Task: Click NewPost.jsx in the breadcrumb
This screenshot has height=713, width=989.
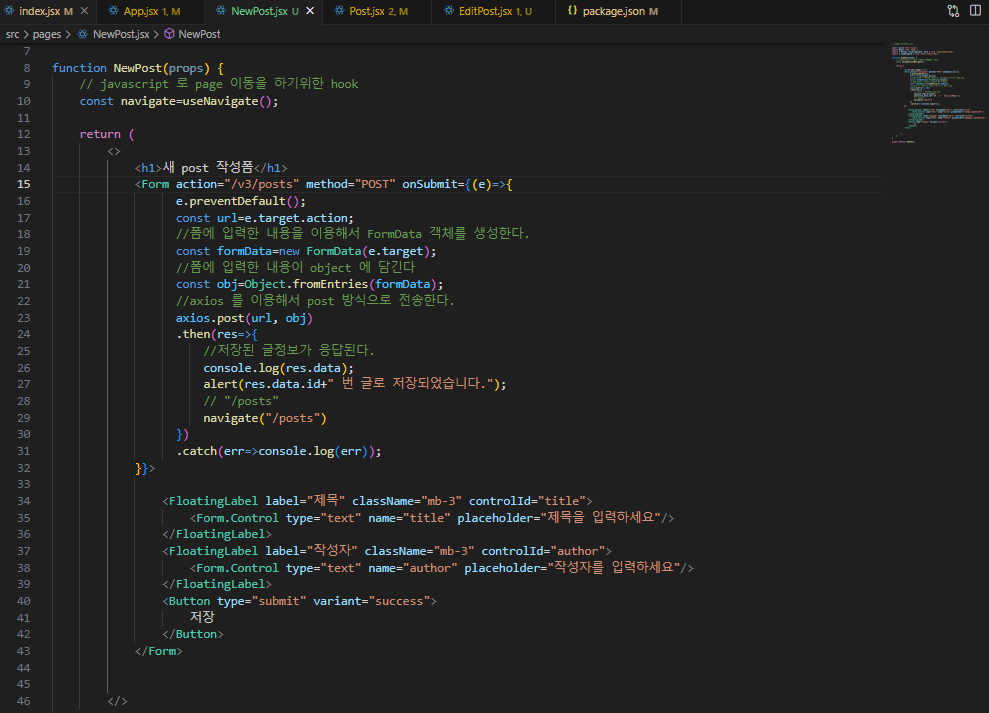Action: 121,34
